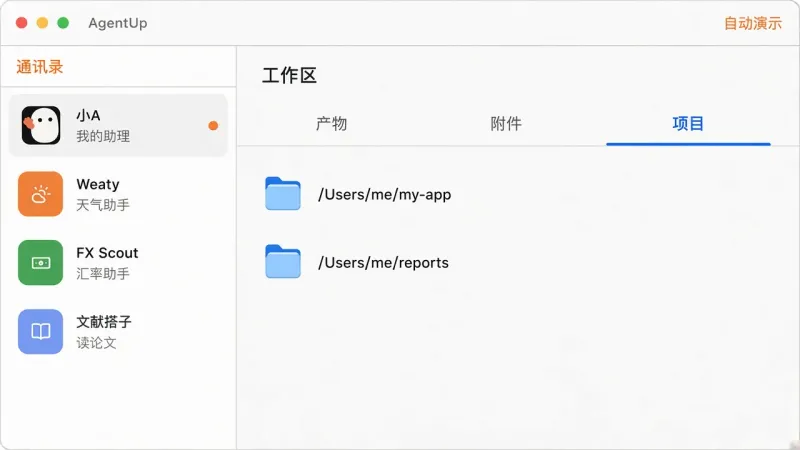The width and height of the screenshot is (800, 450).
Task: Click the 我的助理 subtitle
Action: (x=103, y=136)
